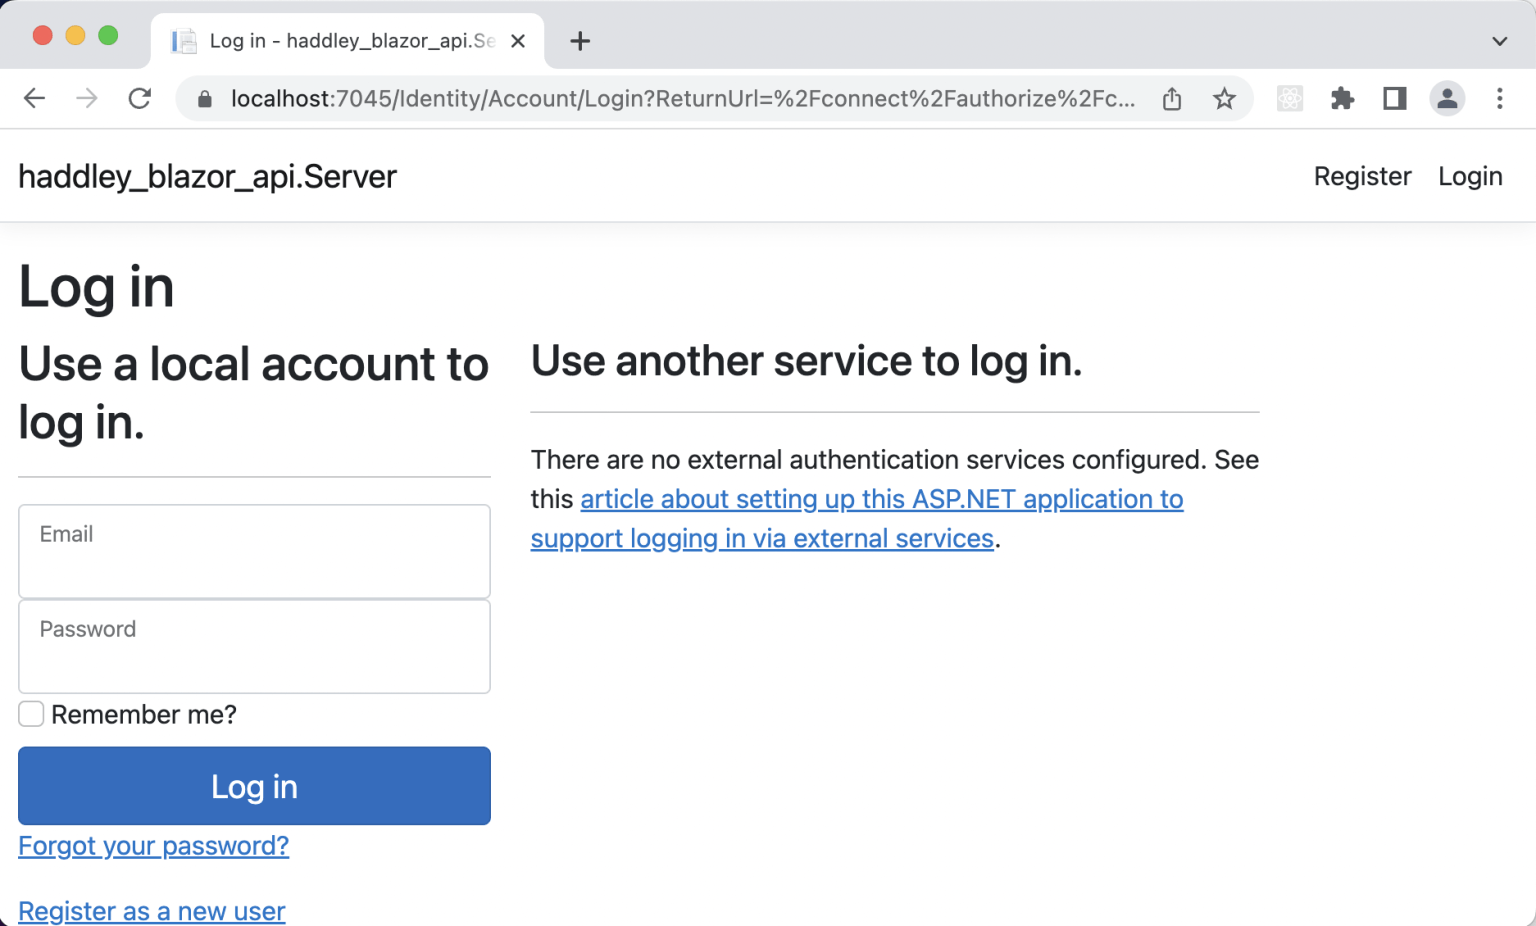Open Chrome's three-dot menu
The height and width of the screenshot is (926, 1536).
[x=1499, y=98]
